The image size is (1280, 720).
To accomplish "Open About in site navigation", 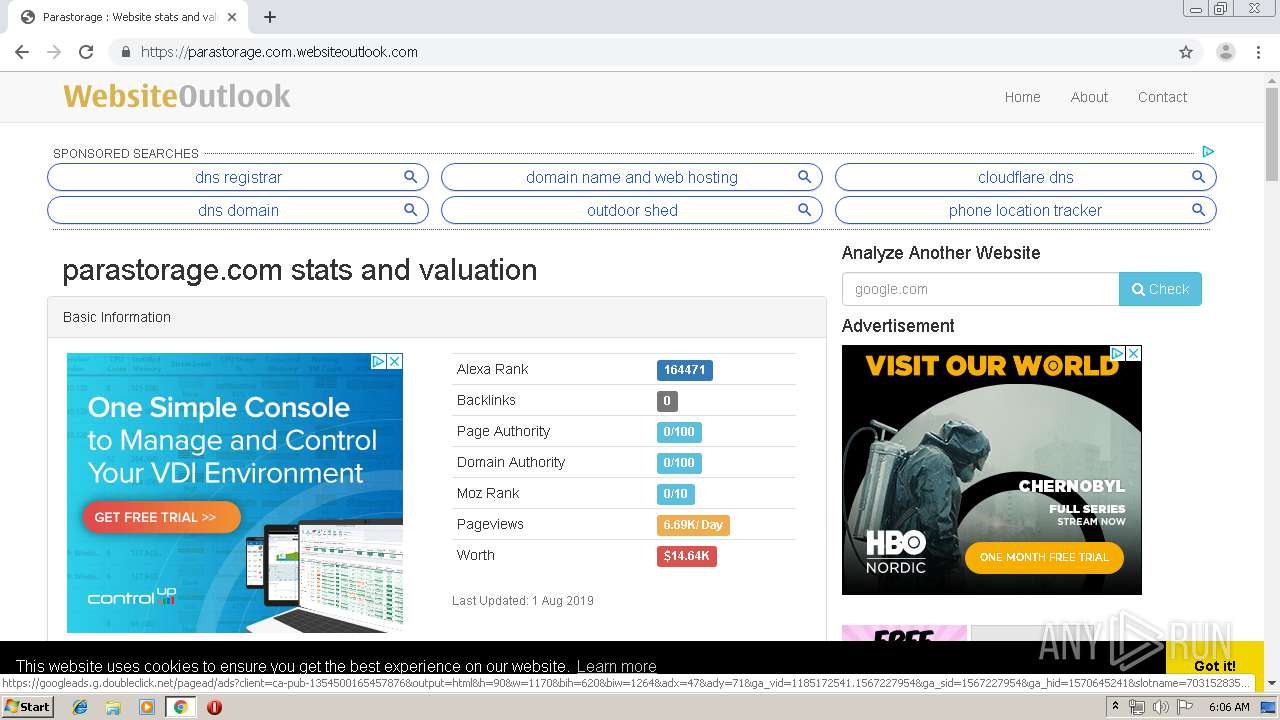I will 1089,97.
